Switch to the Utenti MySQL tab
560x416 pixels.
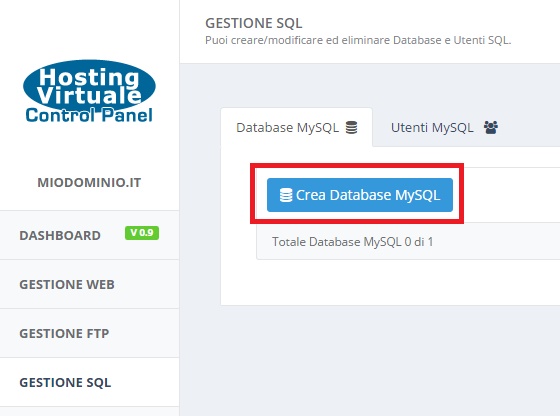tap(444, 127)
